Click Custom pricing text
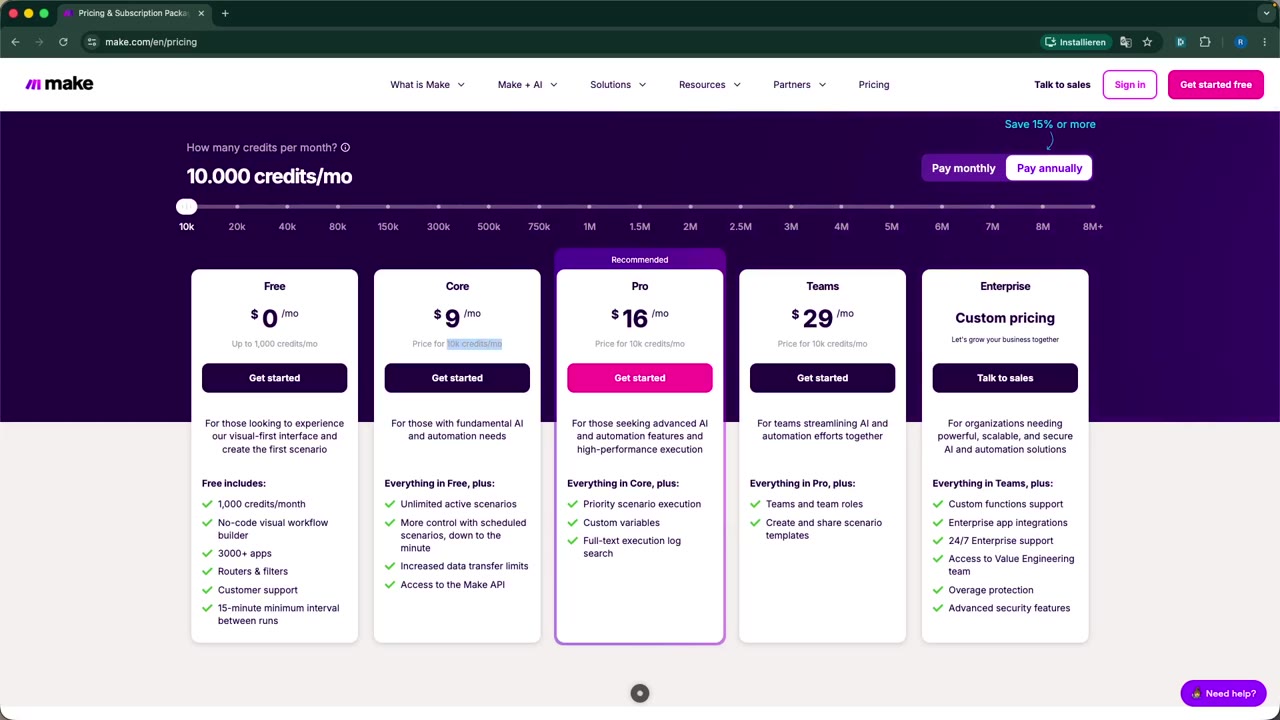The width and height of the screenshot is (1280, 720). (1005, 318)
